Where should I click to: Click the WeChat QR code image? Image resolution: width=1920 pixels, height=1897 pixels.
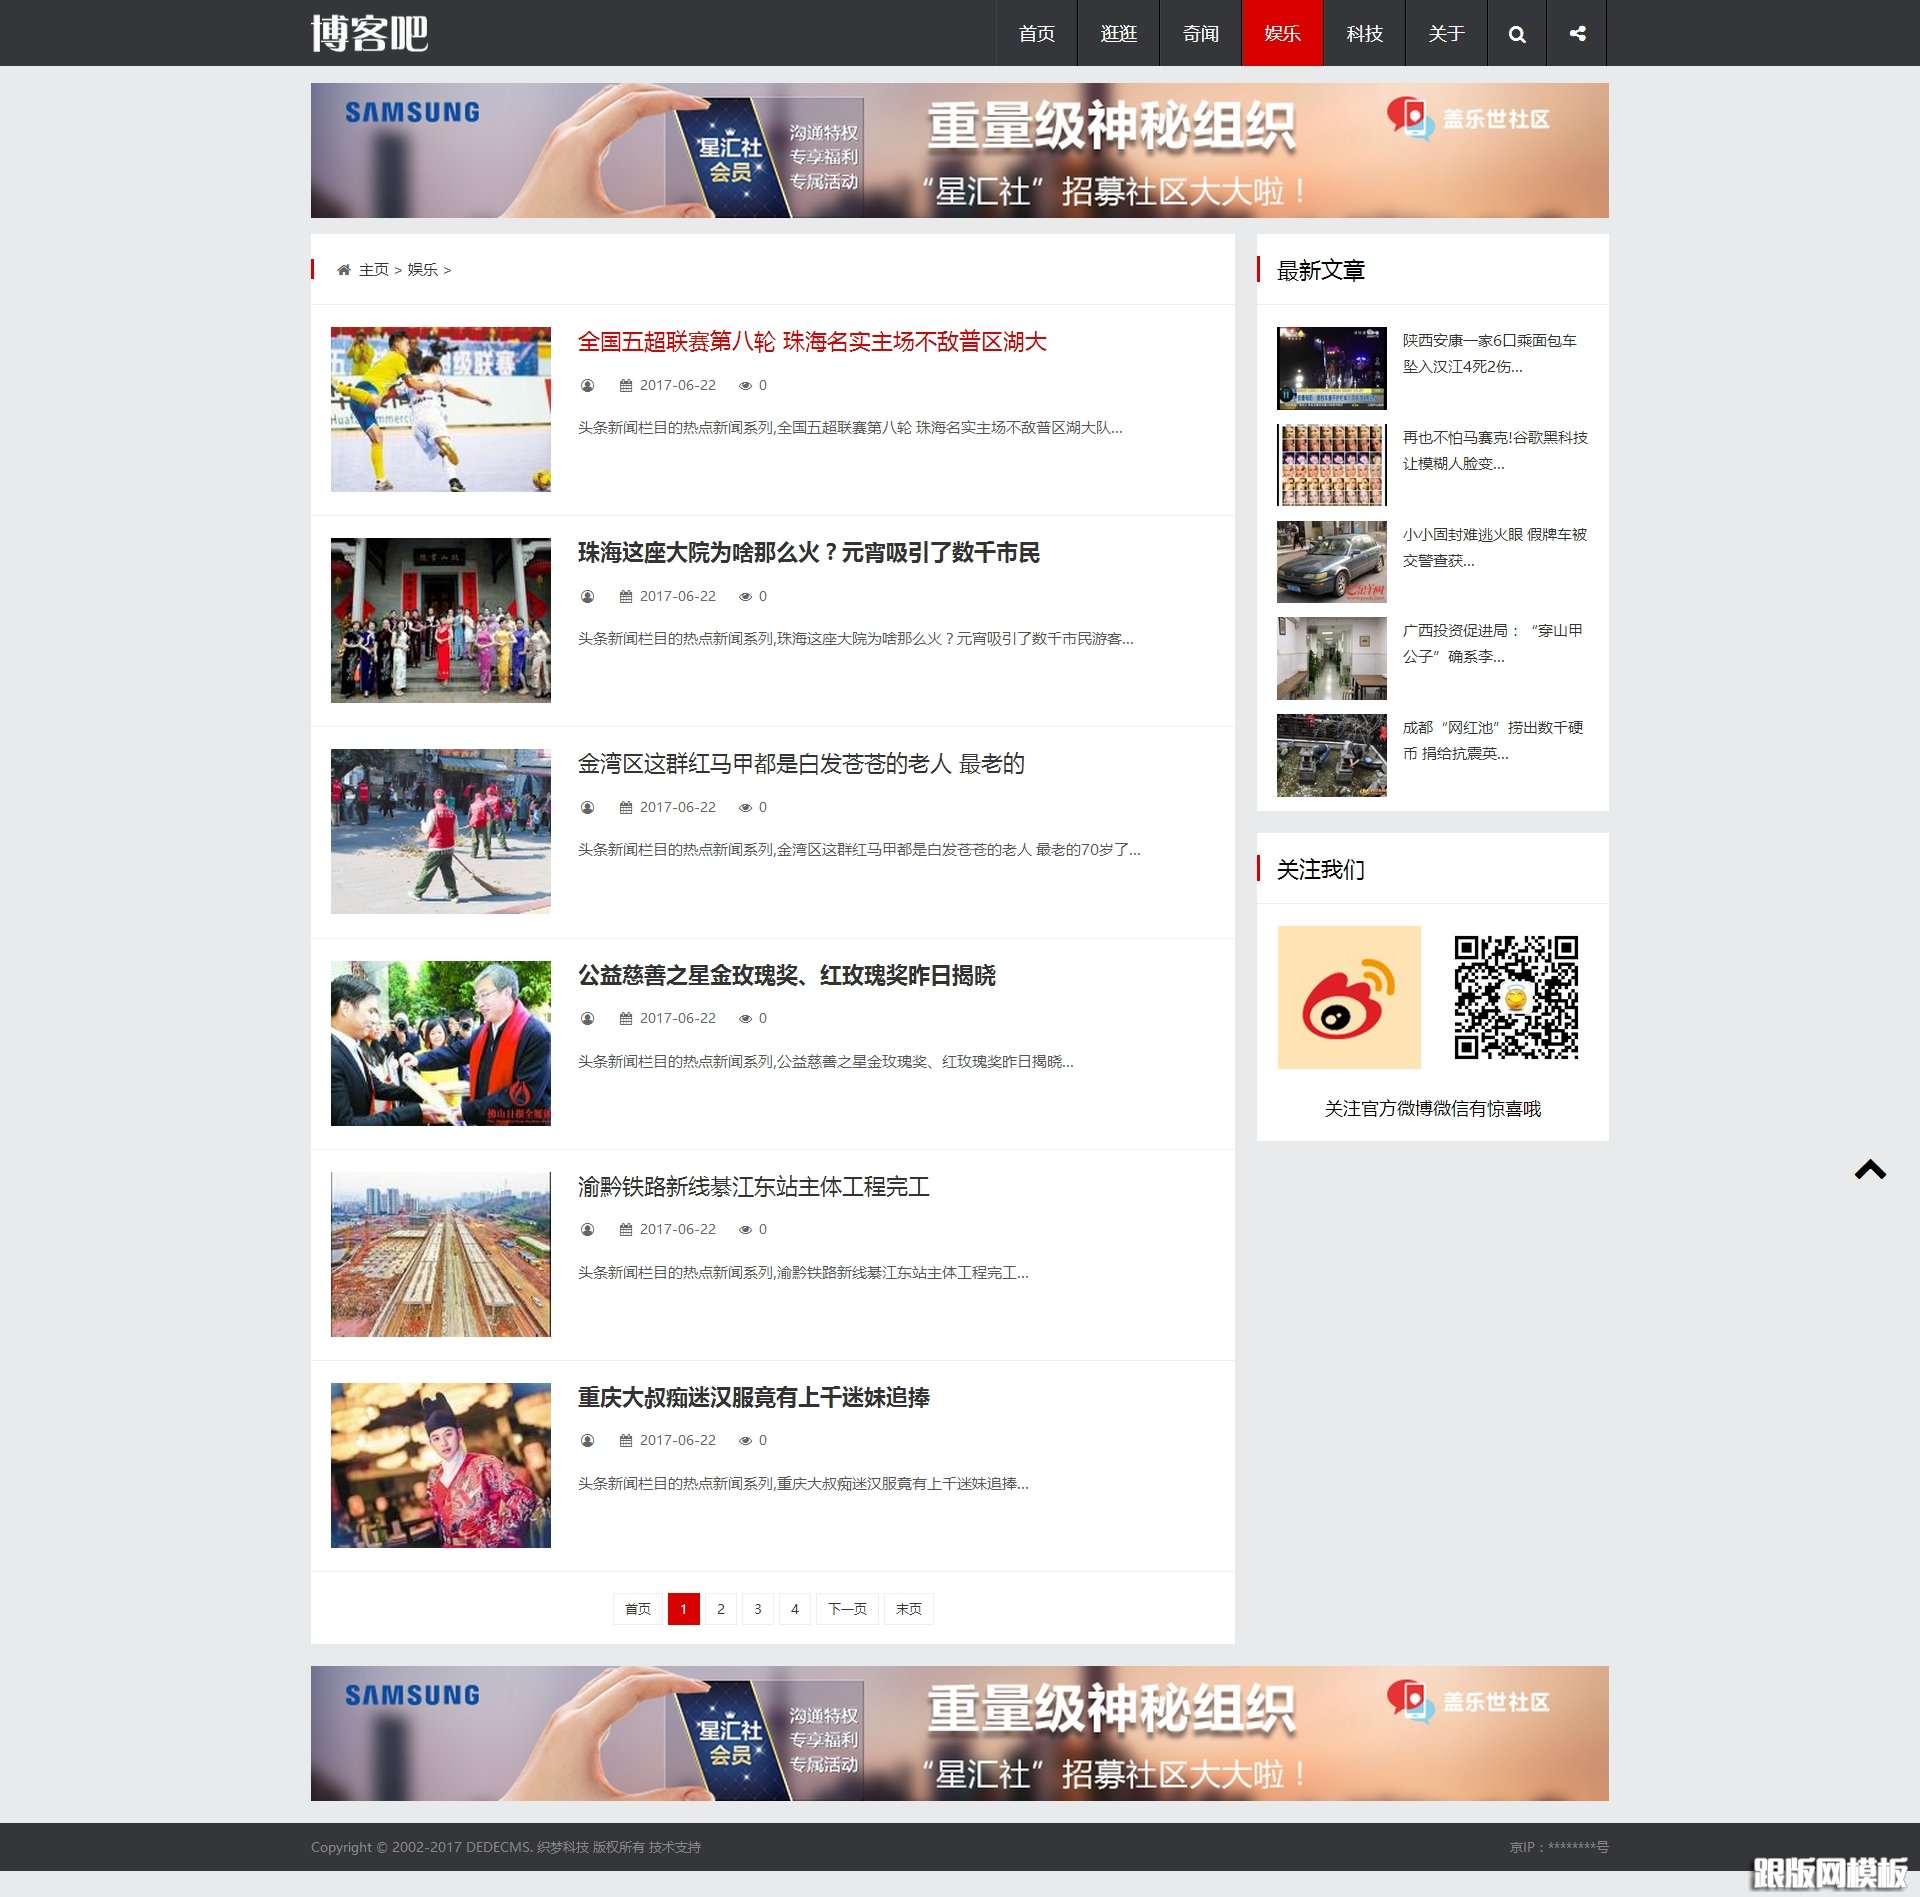[x=1517, y=996]
